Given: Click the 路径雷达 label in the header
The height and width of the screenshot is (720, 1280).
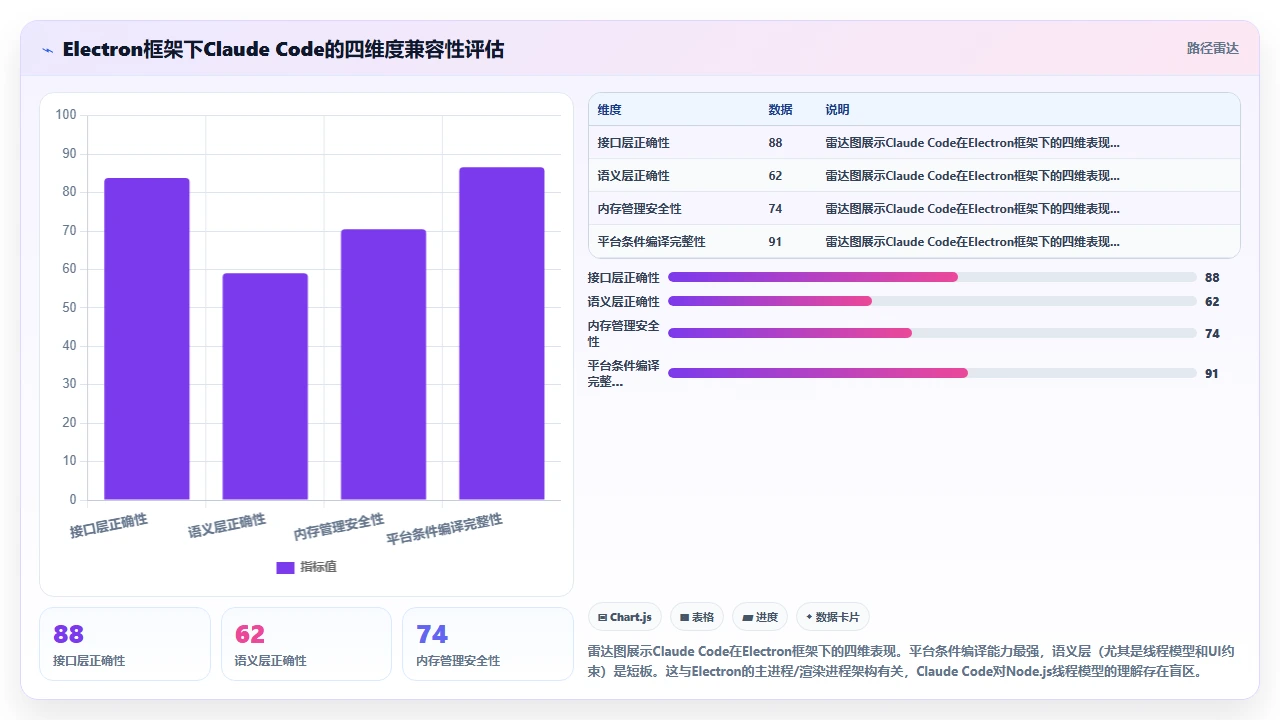Looking at the screenshot, I should [x=1212, y=48].
